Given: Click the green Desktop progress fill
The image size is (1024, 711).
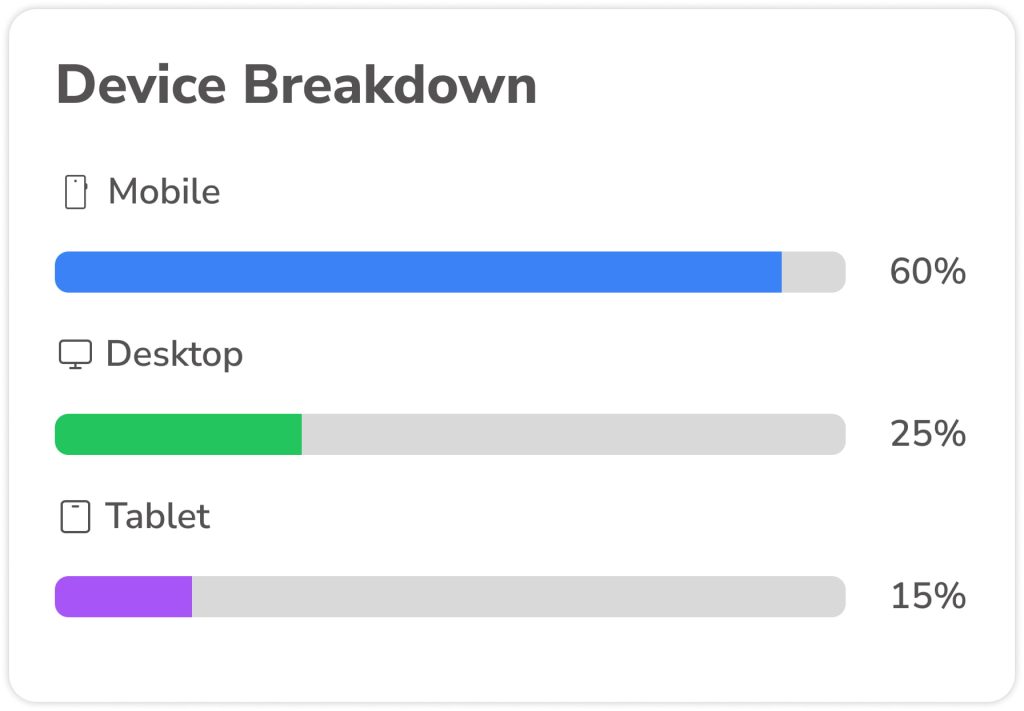Looking at the screenshot, I should coord(178,434).
